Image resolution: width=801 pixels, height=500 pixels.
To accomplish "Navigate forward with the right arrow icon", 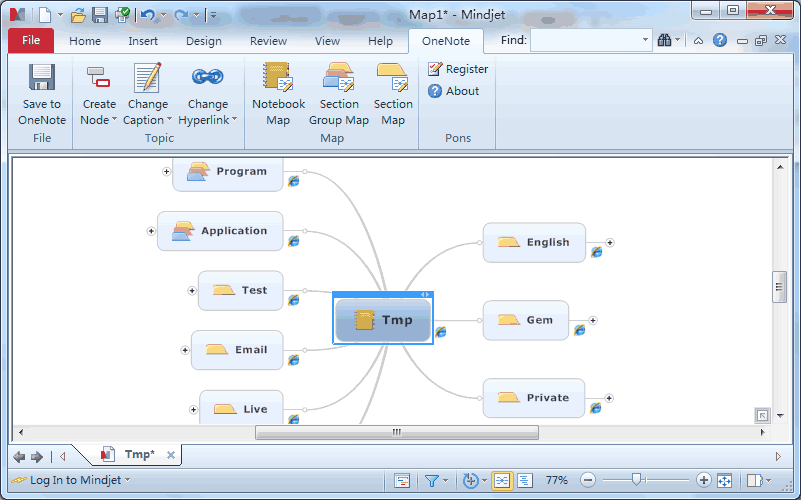I will click(x=37, y=457).
